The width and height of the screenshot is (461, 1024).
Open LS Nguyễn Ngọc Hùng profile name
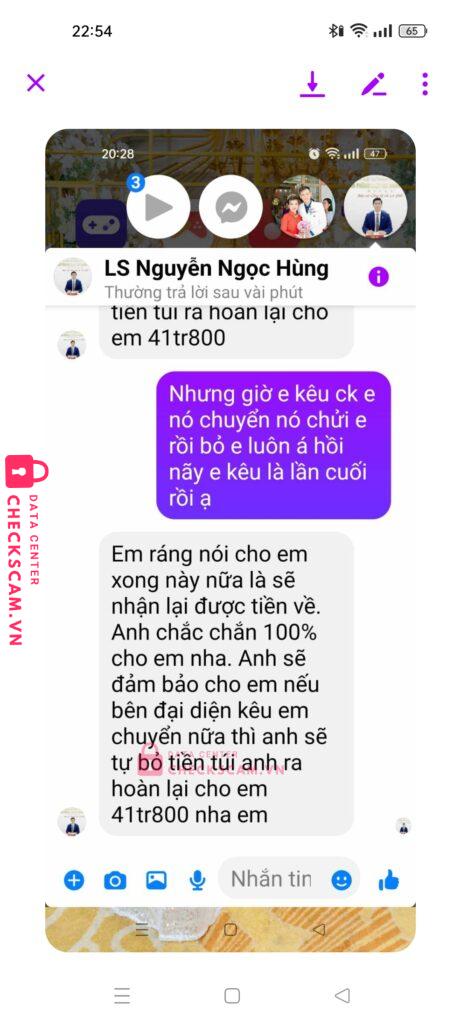coord(217,268)
